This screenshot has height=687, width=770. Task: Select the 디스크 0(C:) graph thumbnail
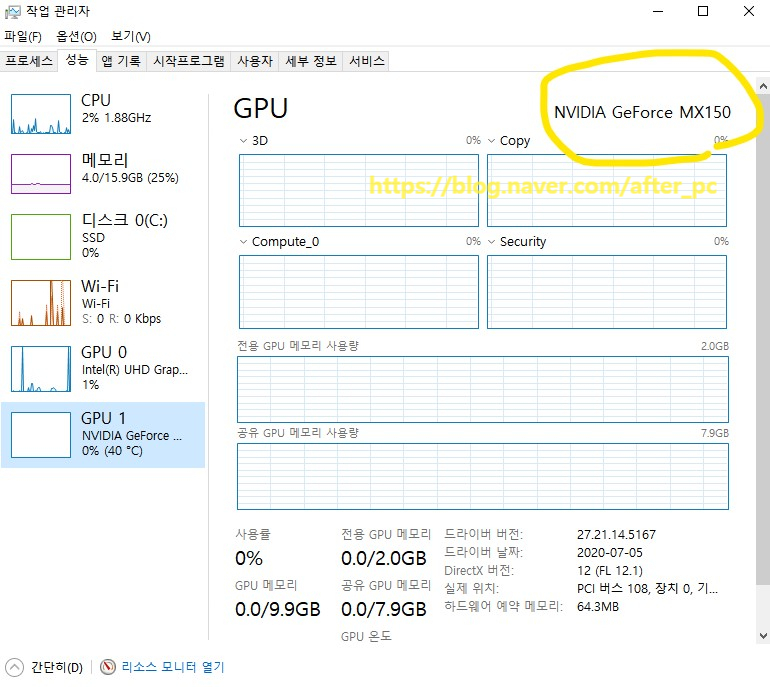pyautogui.click(x=41, y=237)
